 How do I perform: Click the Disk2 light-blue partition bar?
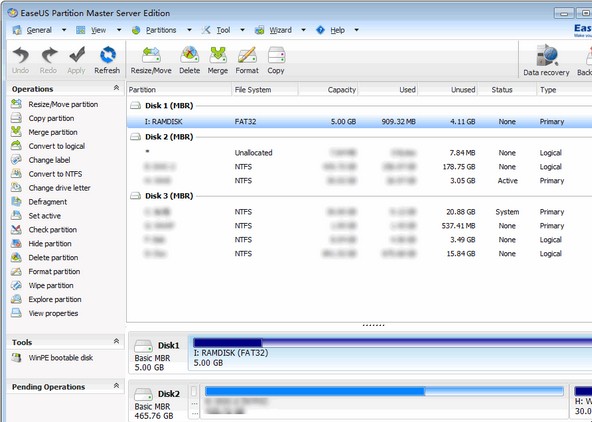coord(384,391)
